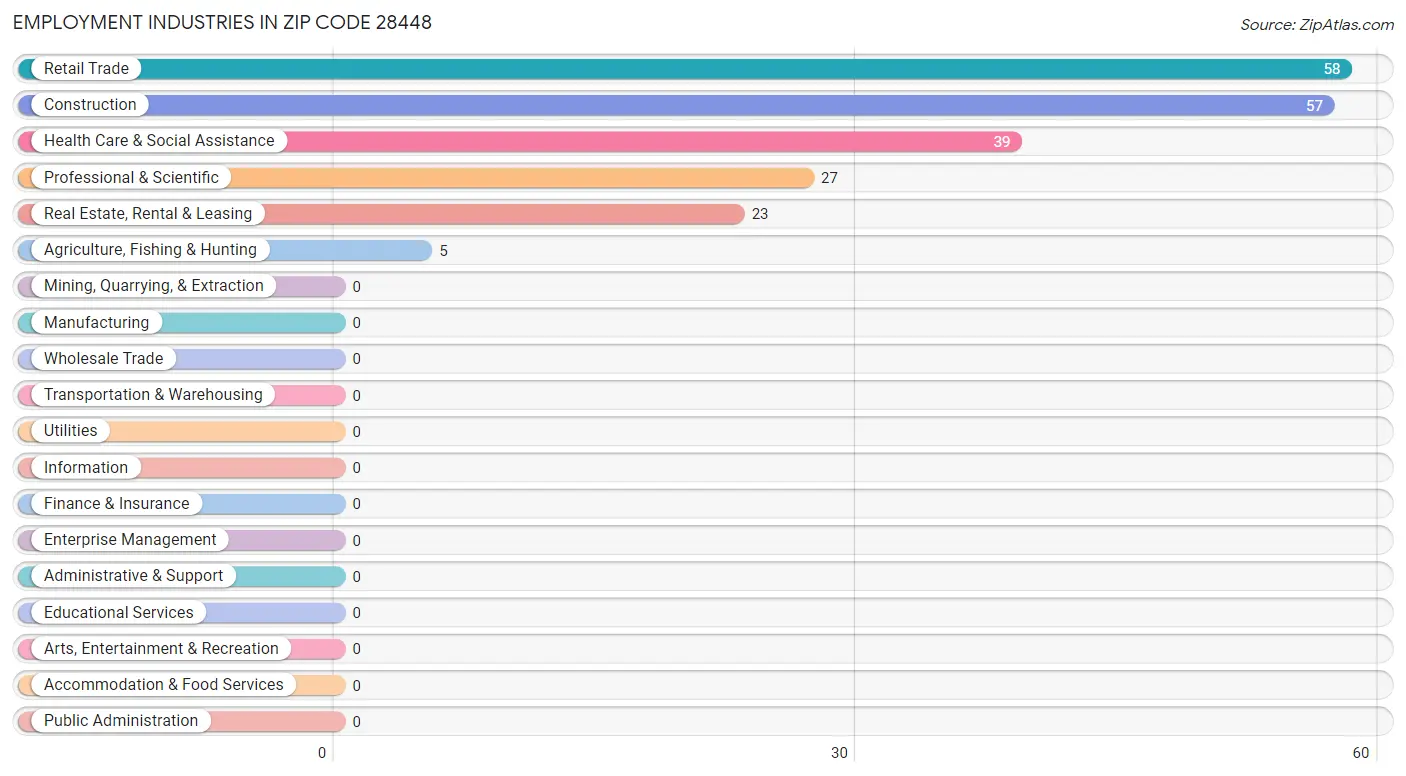Screen dimensions: 1406x776
Task: Select the Information label
Action: pos(86,468)
